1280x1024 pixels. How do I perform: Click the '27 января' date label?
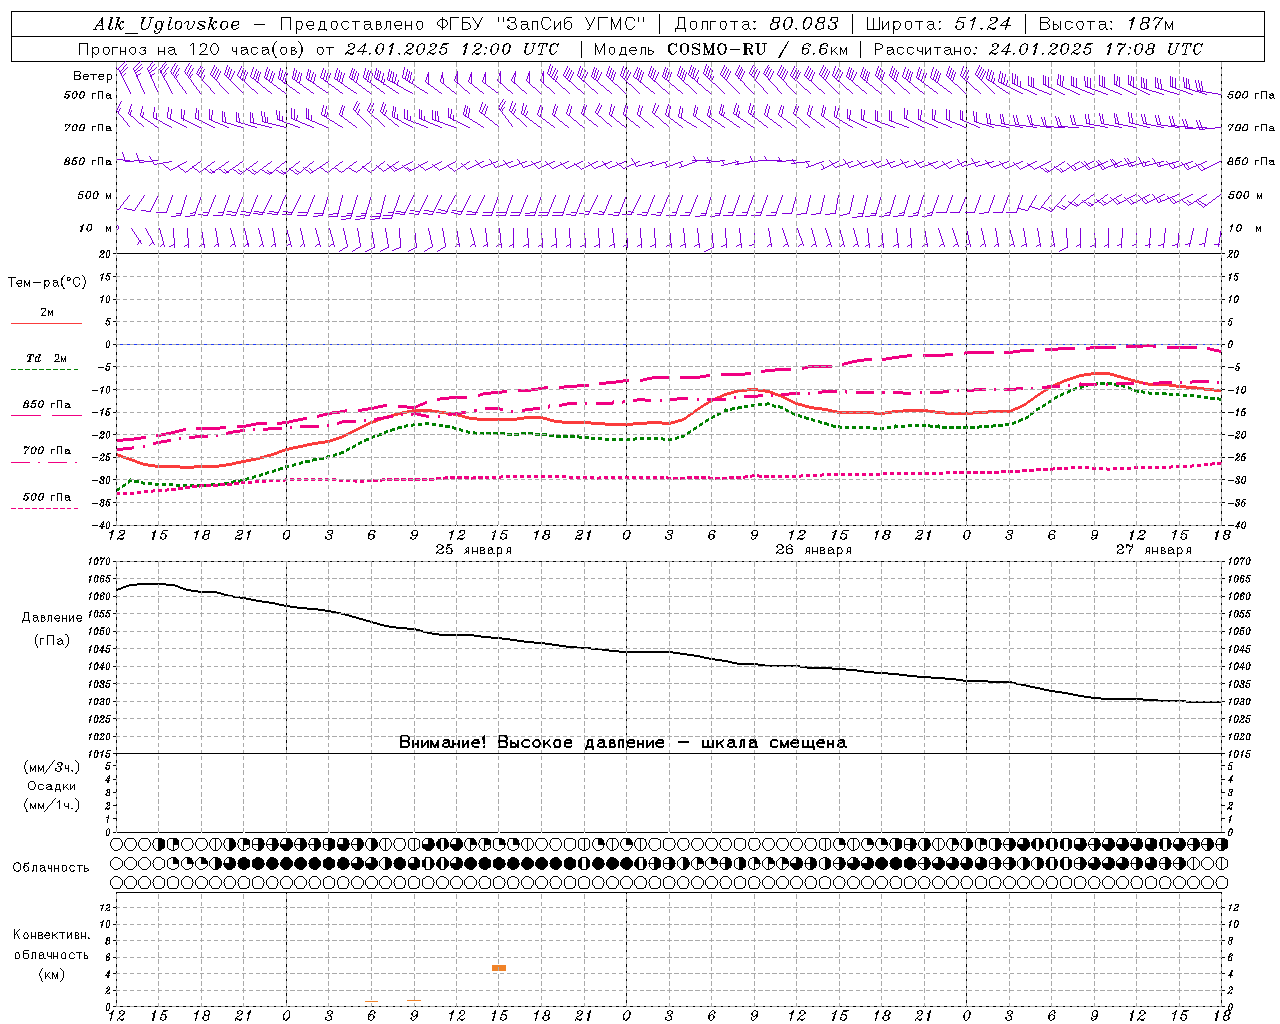pyautogui.click(x=1153, y=550)
